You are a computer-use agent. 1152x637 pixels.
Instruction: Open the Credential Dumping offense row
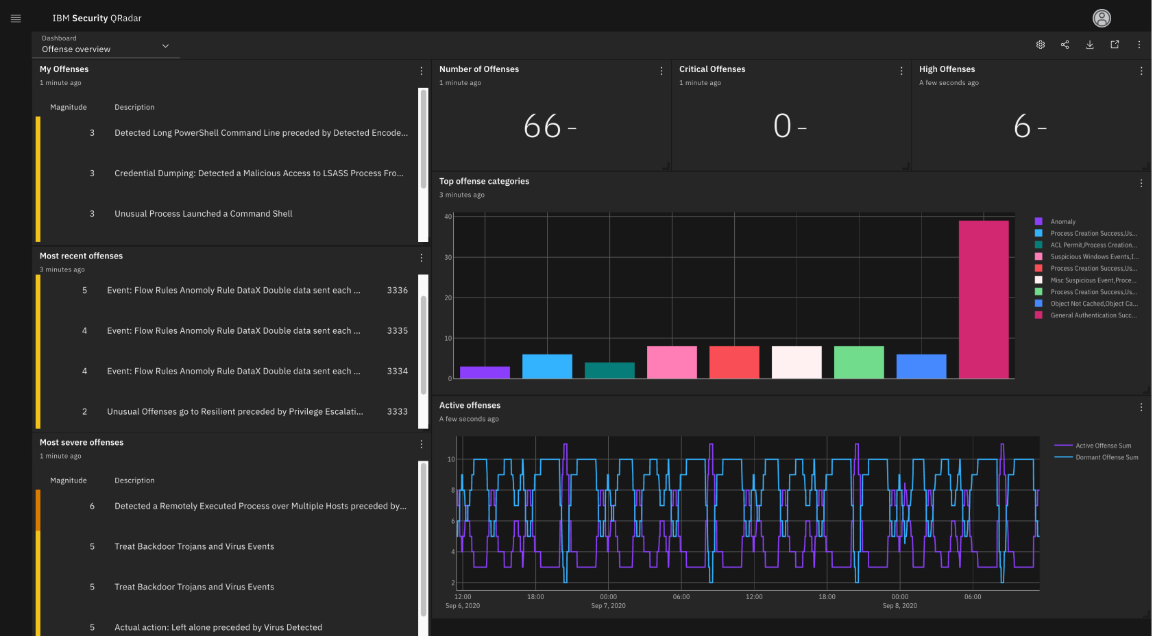[x=258, y=173]
